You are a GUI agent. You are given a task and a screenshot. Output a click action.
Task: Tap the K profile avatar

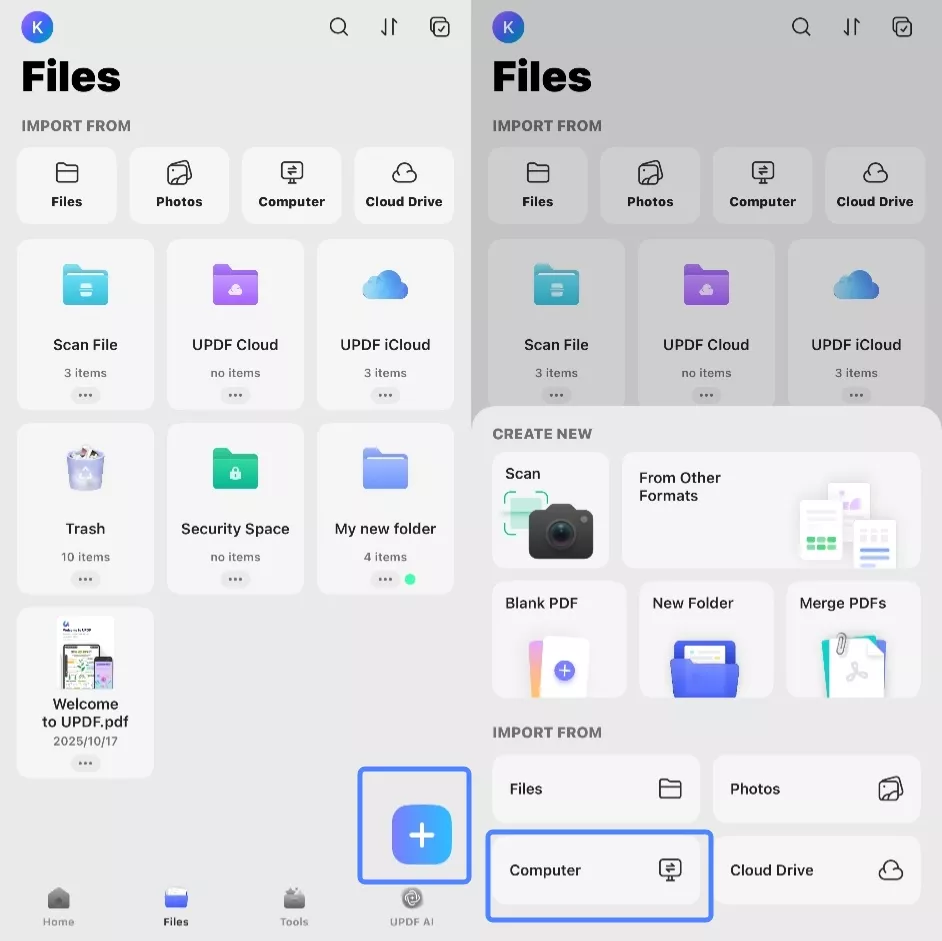(x=37, y=27)
